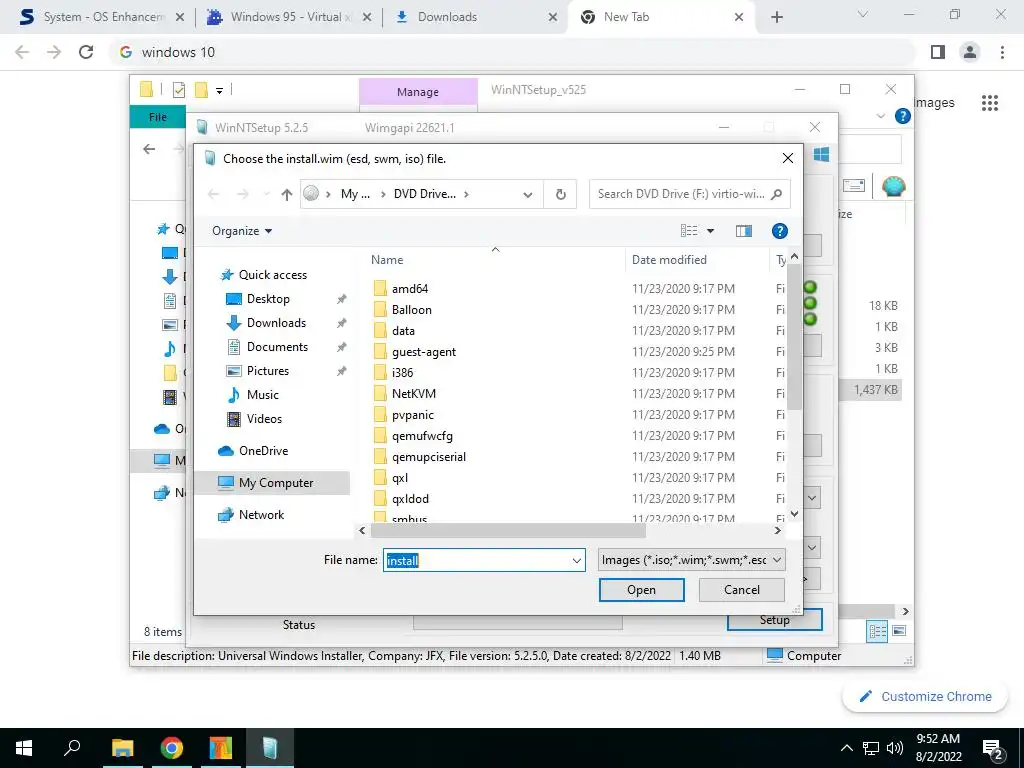This screenshot has height=768, width=1024.
Task: Open the Google apps grid
Action: coord(989,103)
